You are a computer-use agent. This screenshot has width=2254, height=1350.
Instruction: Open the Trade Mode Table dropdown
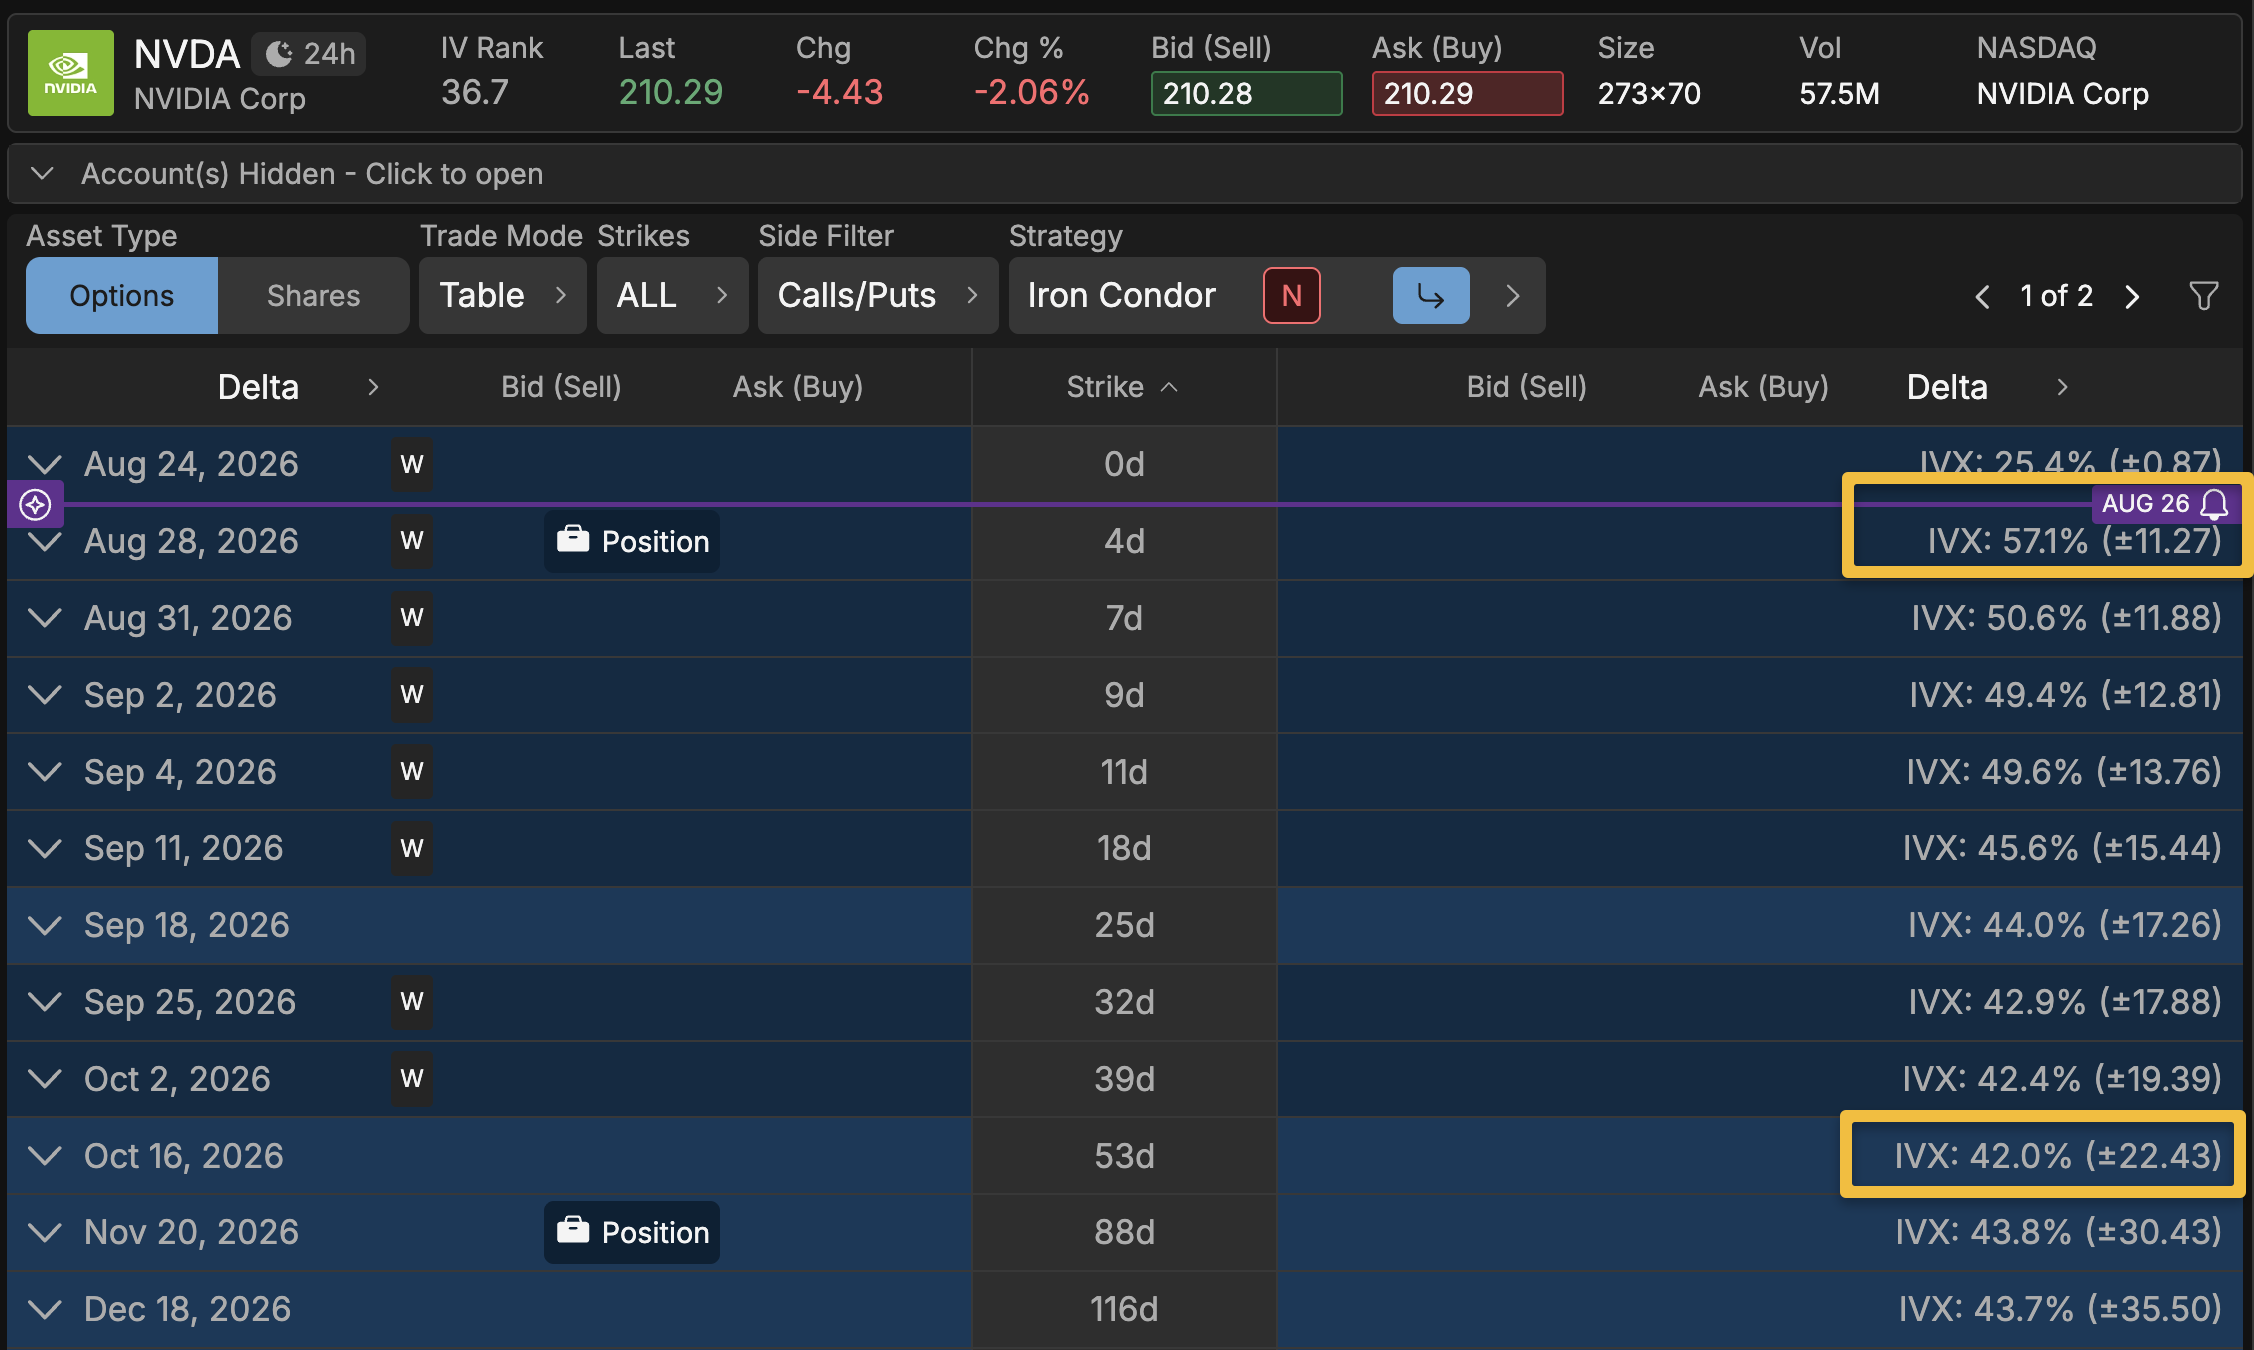(x=503, y=296)
